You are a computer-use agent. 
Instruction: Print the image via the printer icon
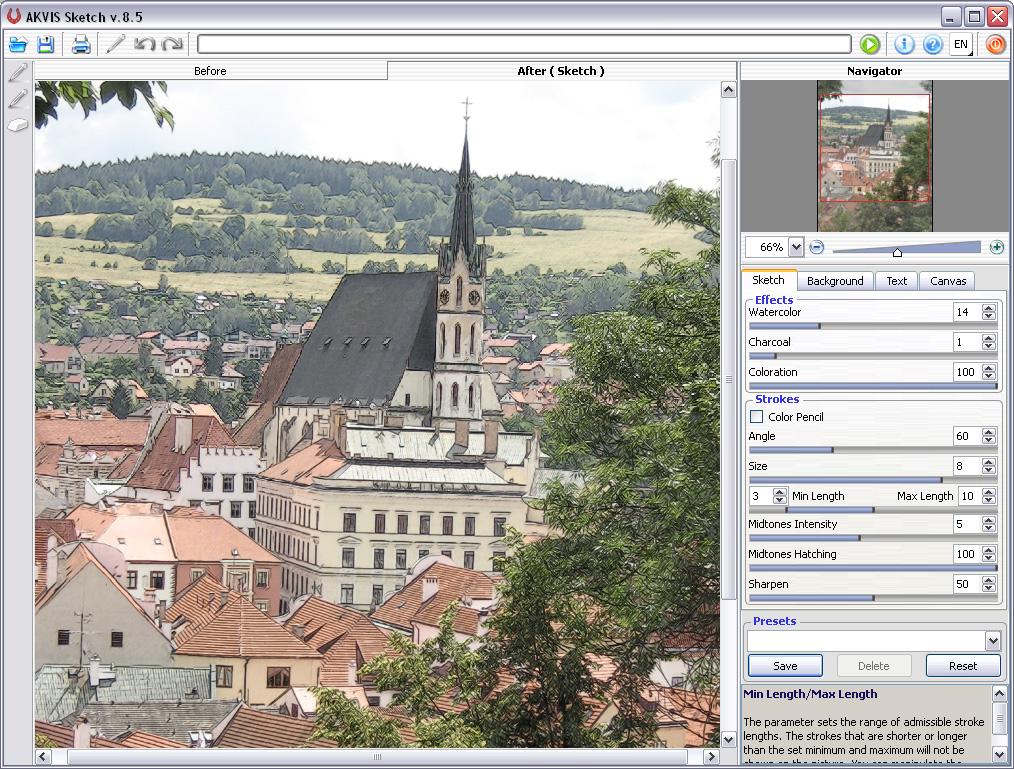coord(81,44)
